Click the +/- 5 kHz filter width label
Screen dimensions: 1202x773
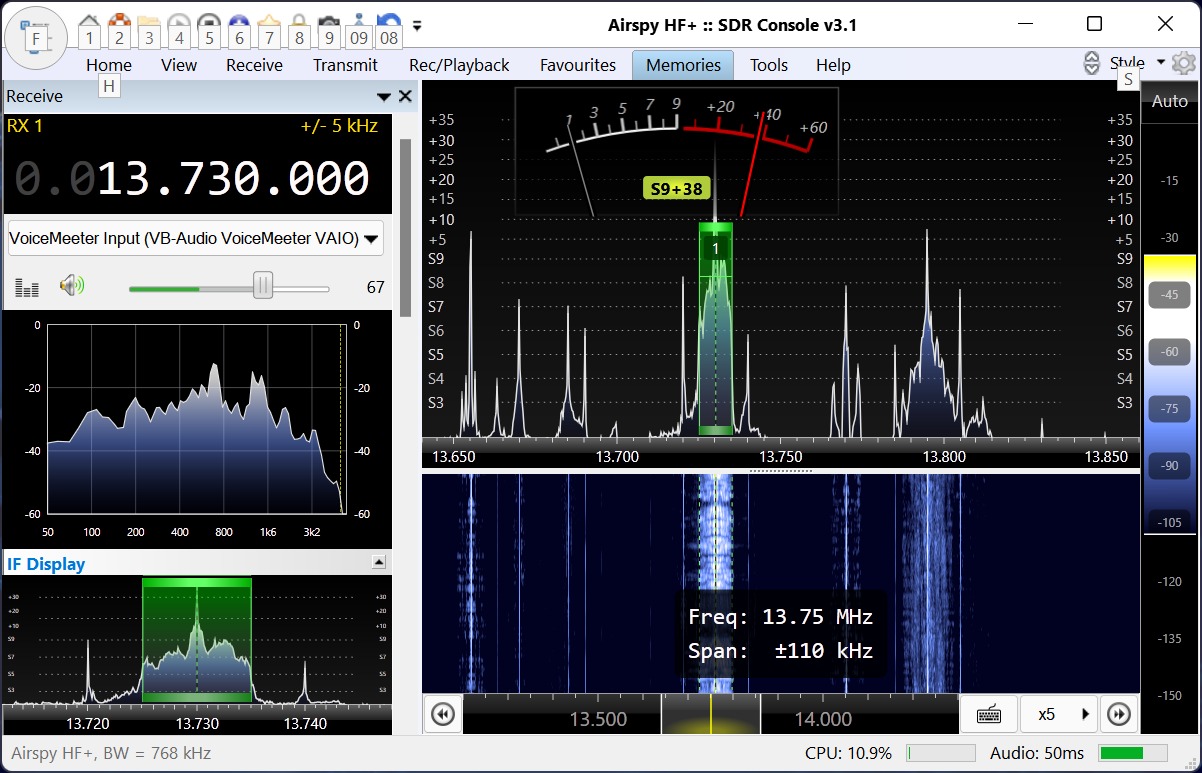click(339, 126)
